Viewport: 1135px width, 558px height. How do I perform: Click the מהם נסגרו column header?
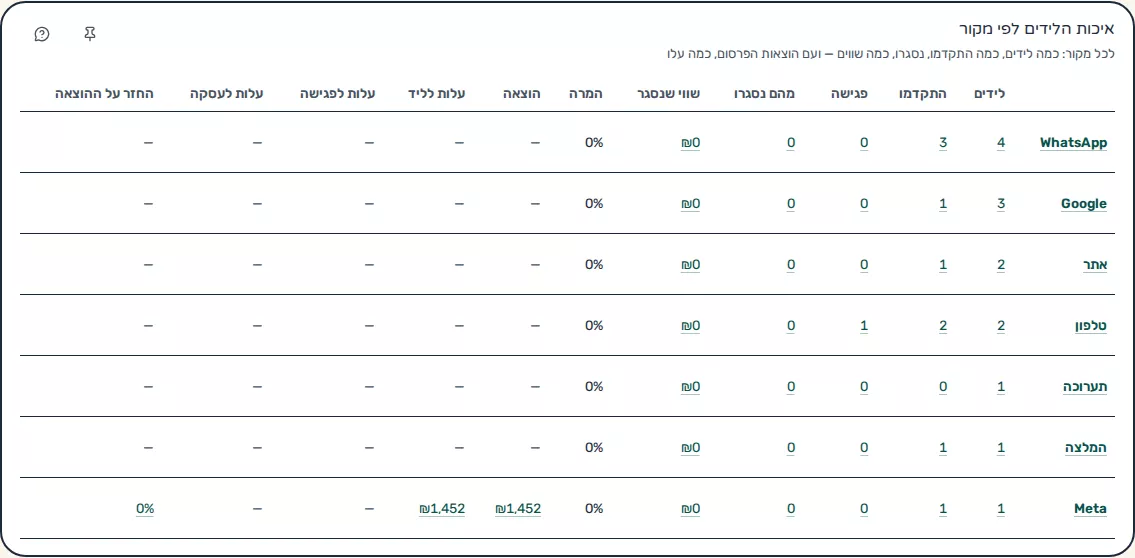click(x=764, y=94)
